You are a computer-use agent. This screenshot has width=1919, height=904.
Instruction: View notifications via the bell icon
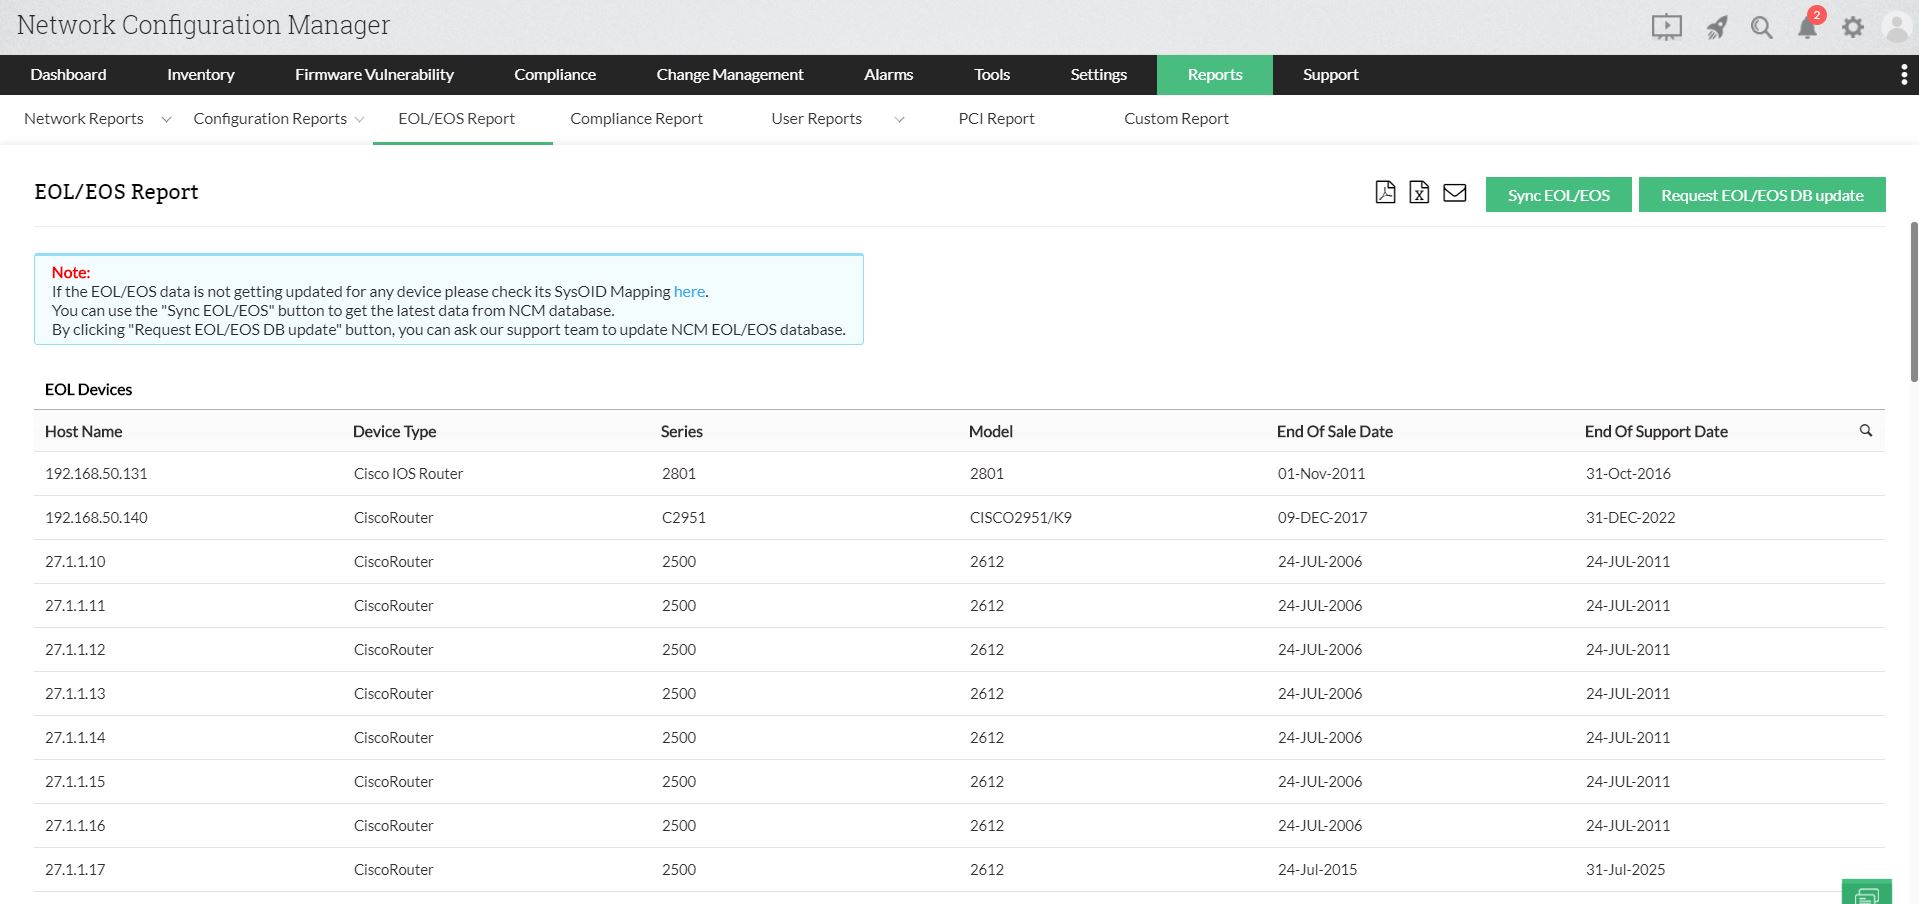(1807, 28)
